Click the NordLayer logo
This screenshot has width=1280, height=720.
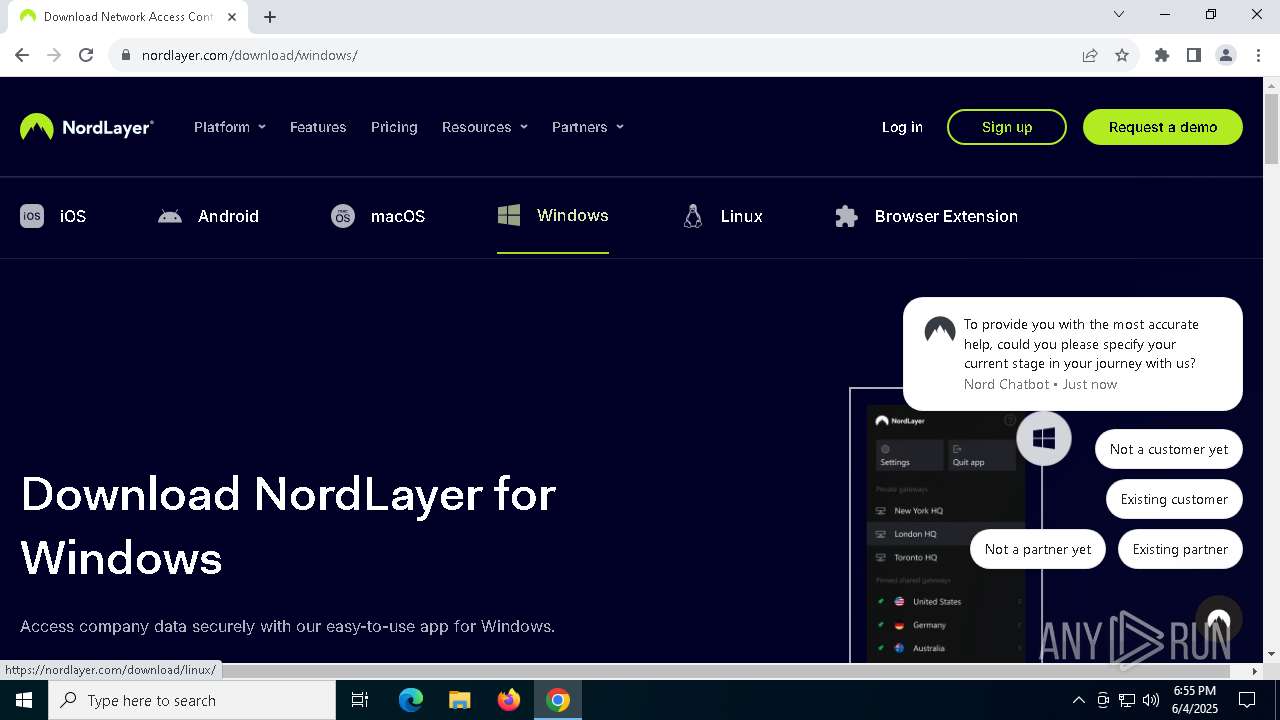[x=87, y=127]
